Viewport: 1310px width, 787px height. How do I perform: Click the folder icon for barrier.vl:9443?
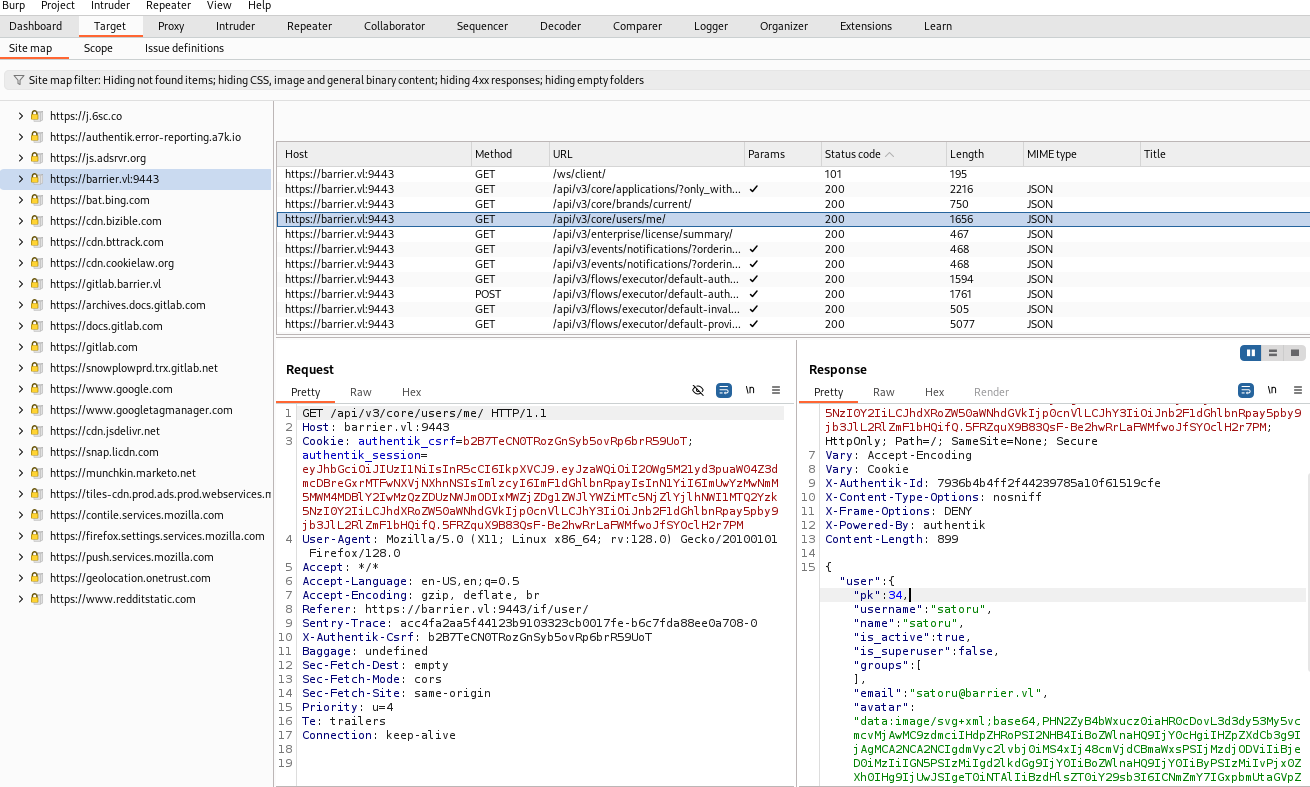click(36, 179)
